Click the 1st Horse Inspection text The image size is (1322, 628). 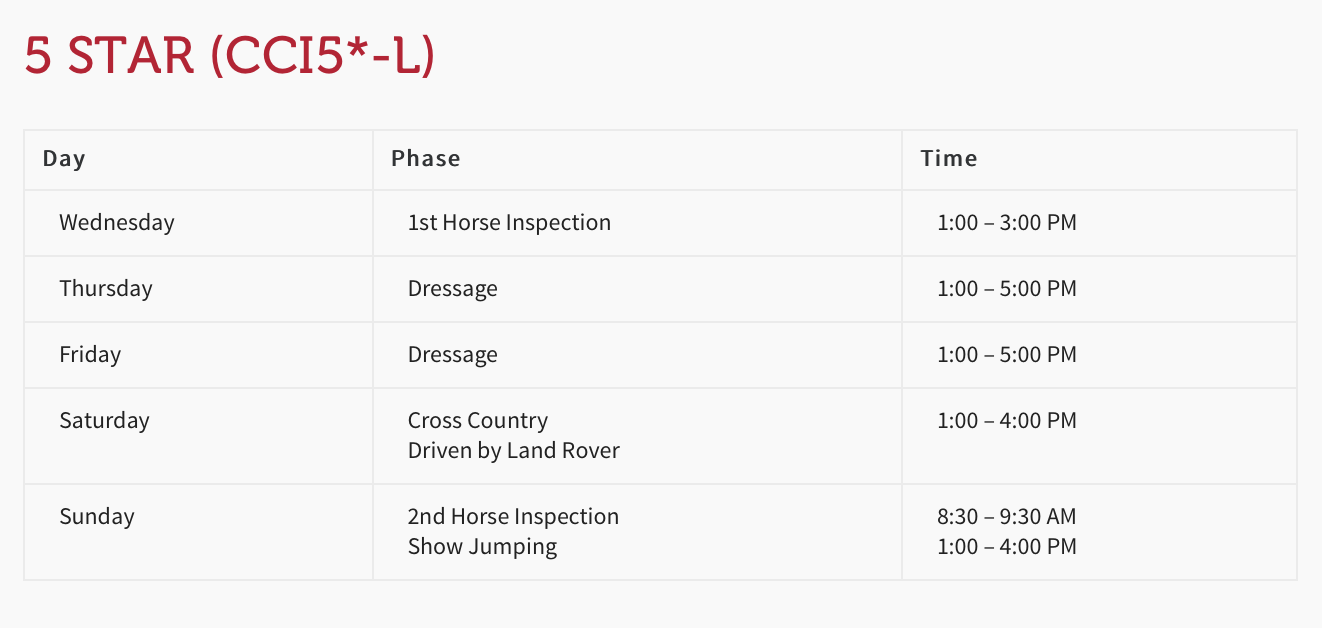[509, 222]
